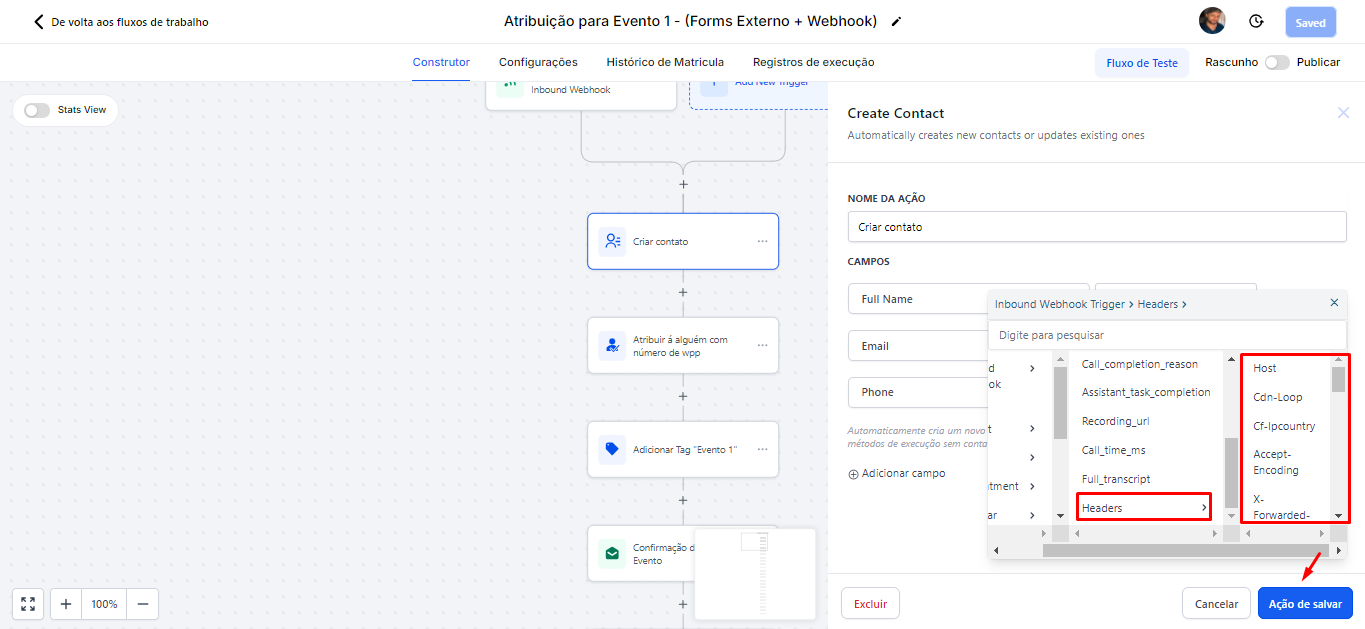This screenshot has width=1365, height=629.
Task: Switch to the Configurações tab
Action: (538, 62)
